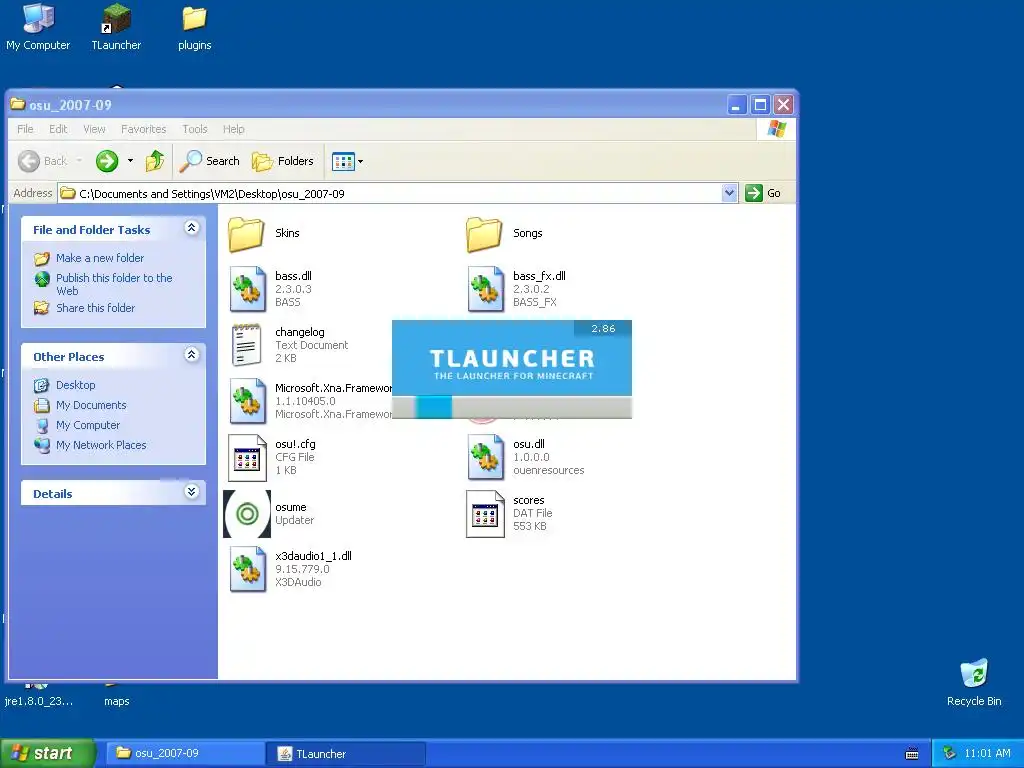Open the File menu
The image size is (1024, 768).
coord(25,129)
